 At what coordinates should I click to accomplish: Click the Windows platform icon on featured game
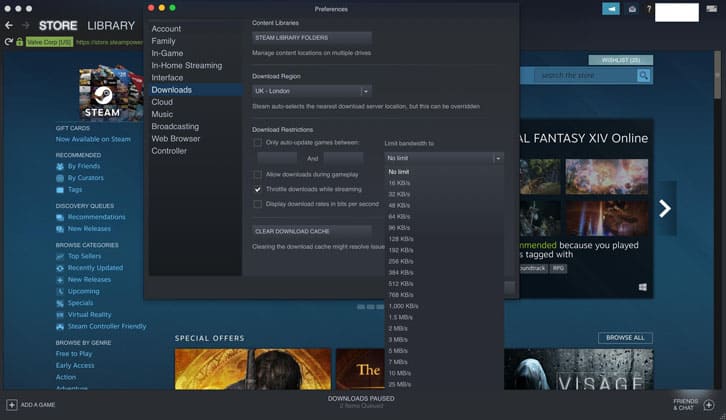pos(643,287)
